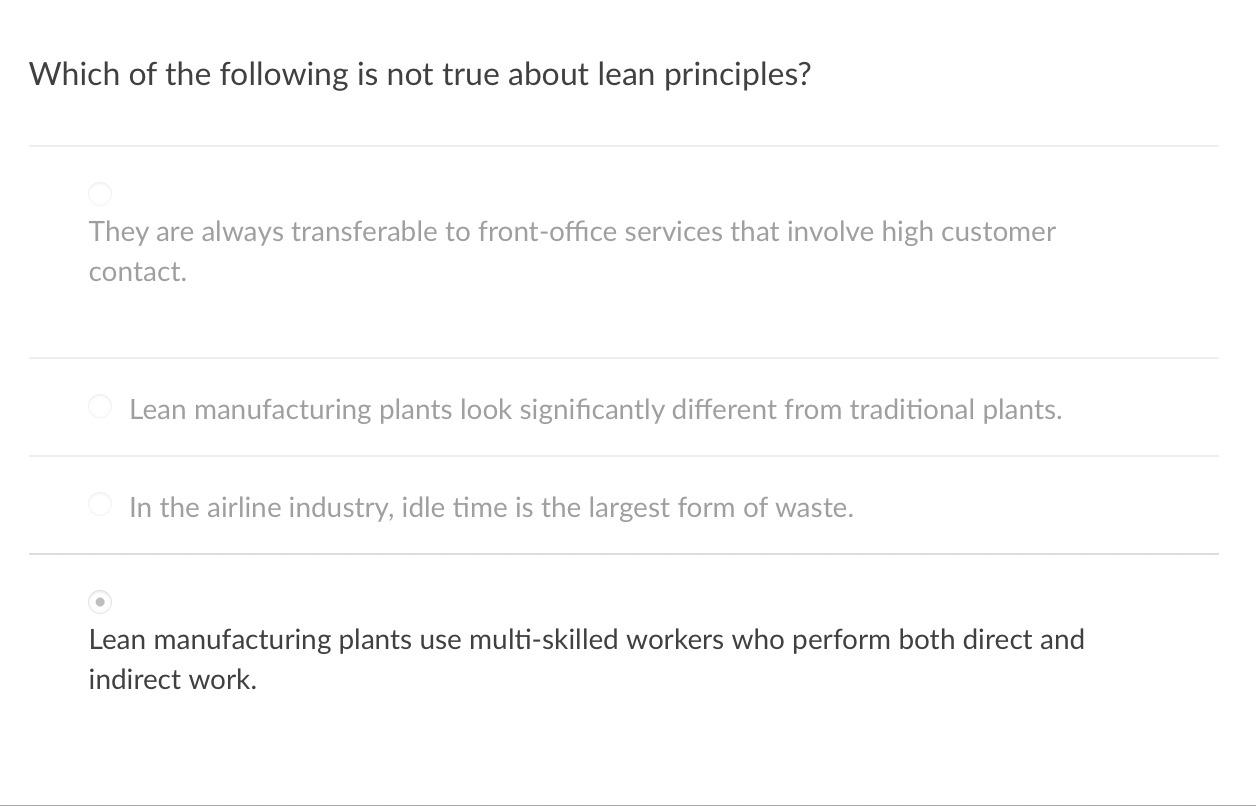
Task: Pick the idle time waste answer option
Action: (491, 507)
